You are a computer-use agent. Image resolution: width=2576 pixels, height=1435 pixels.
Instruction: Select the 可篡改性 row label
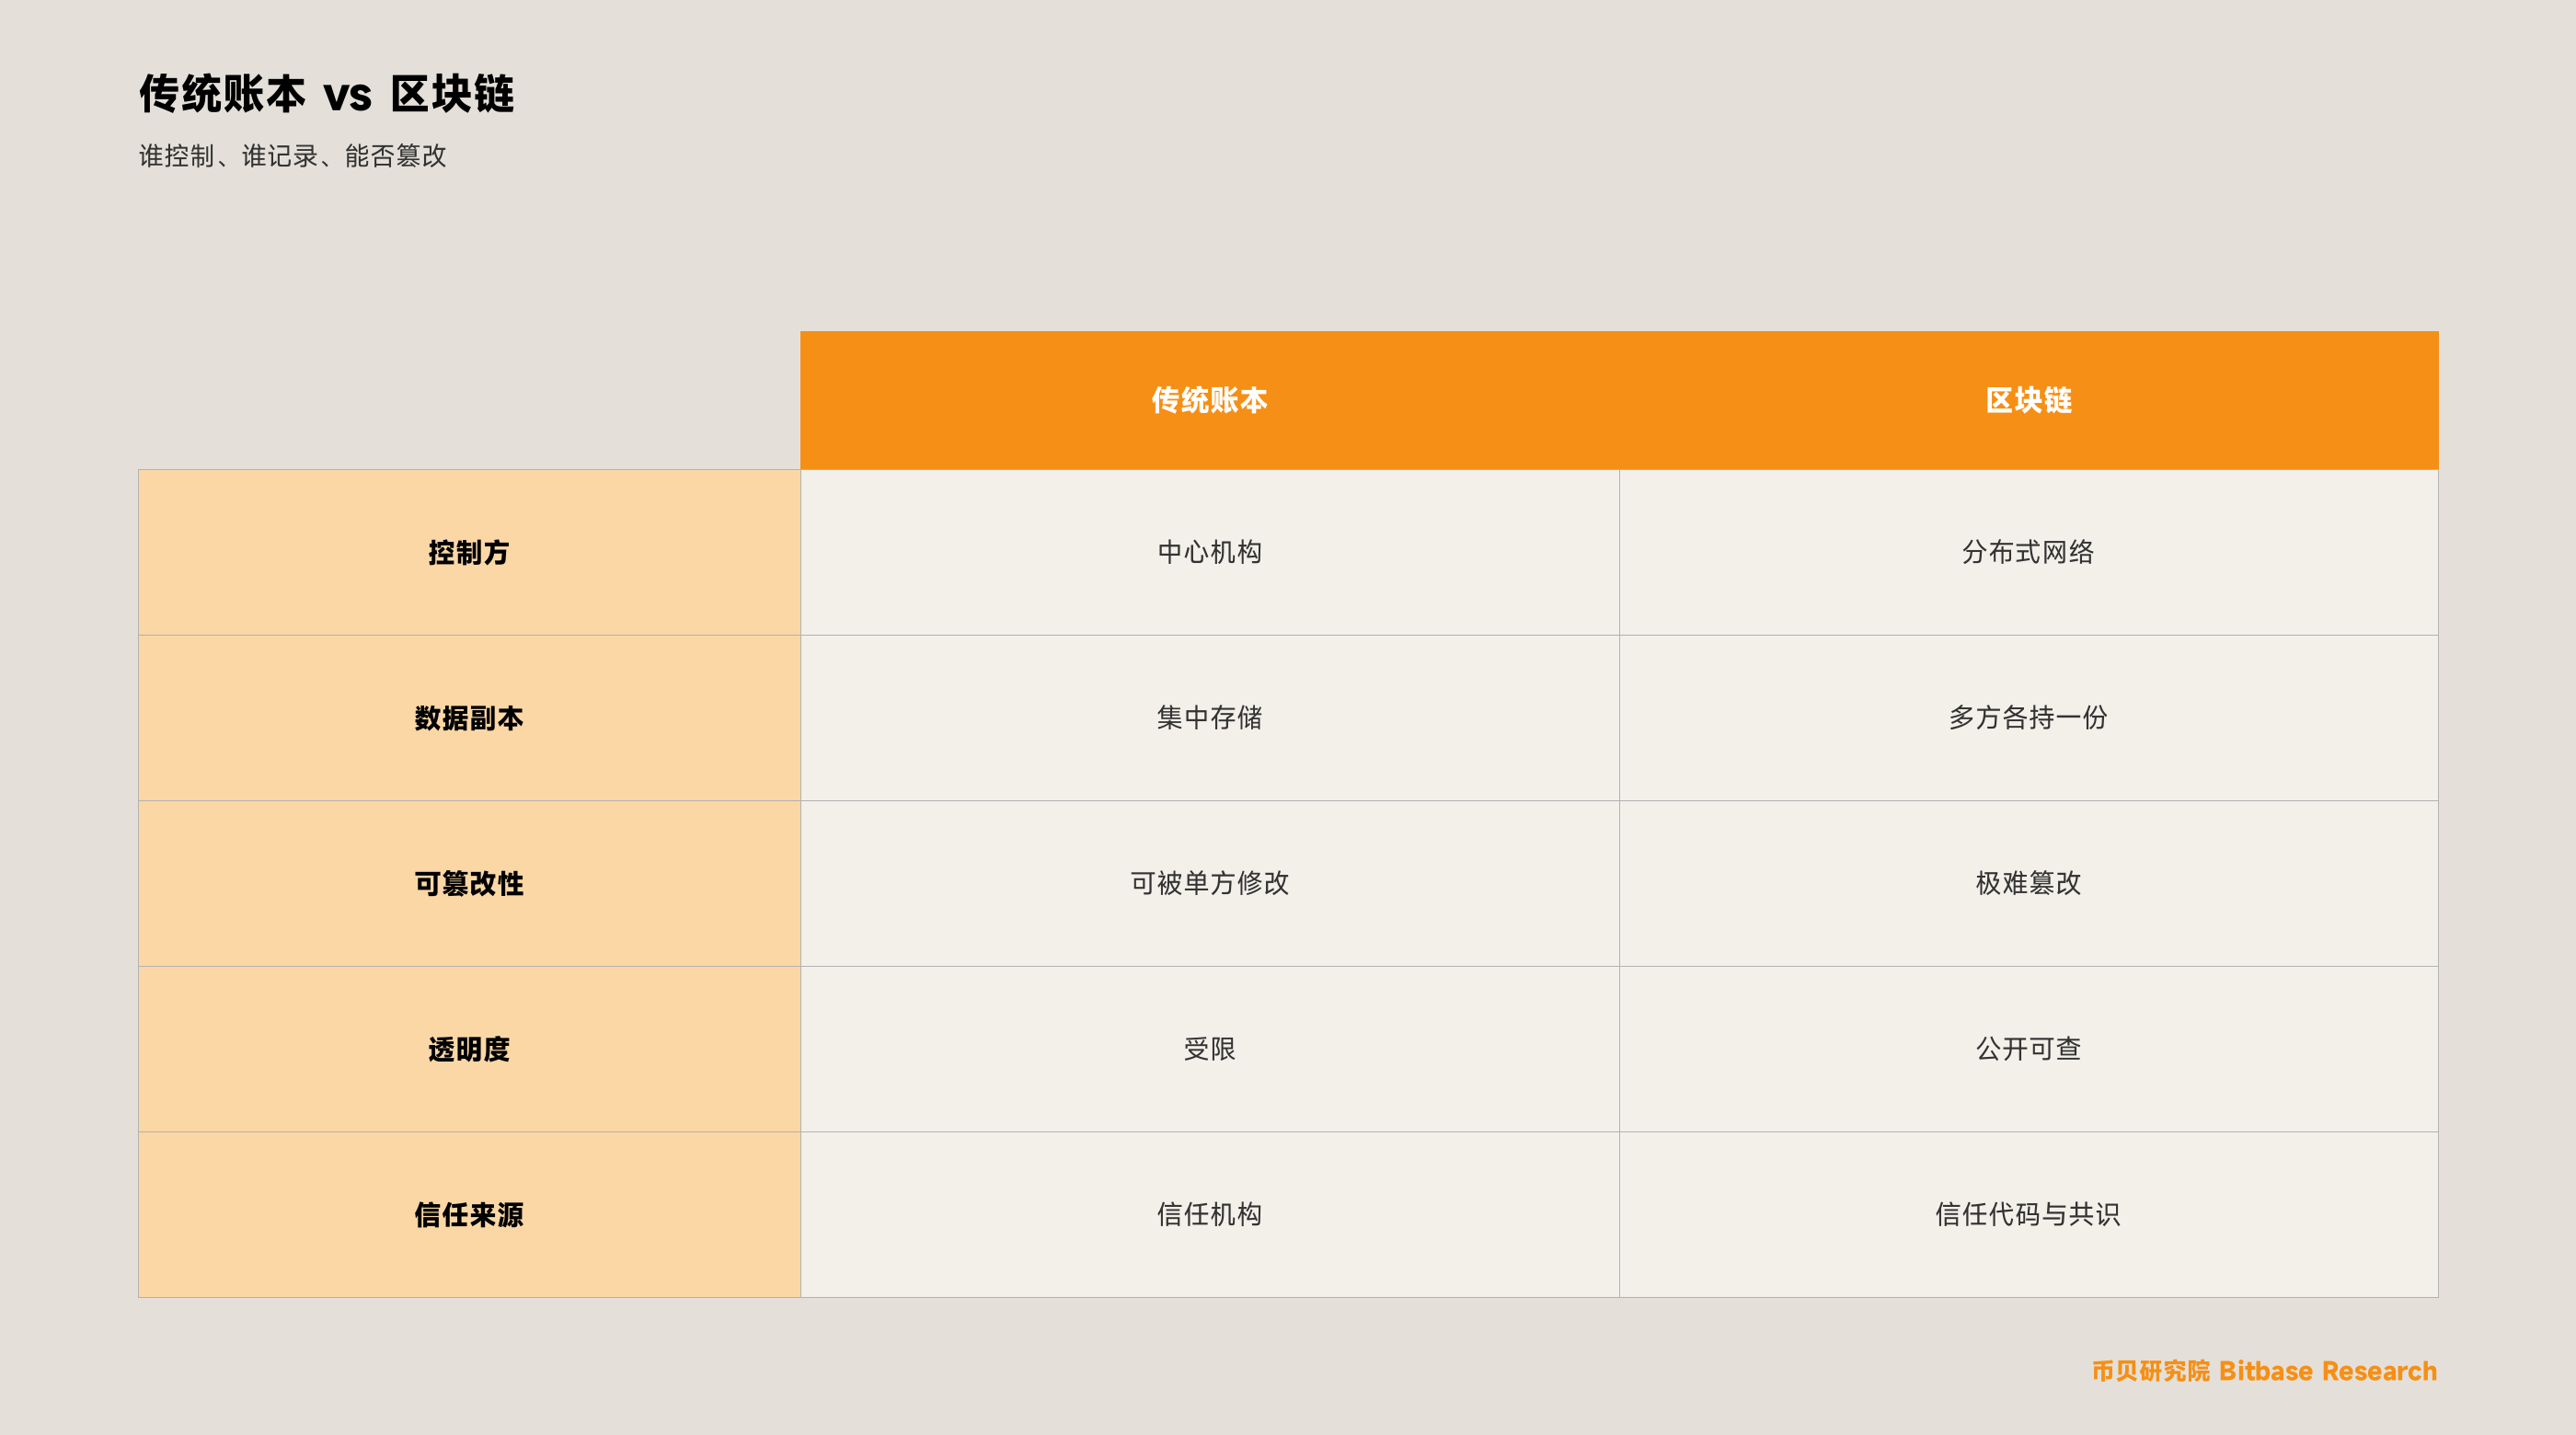coord(469,884)
